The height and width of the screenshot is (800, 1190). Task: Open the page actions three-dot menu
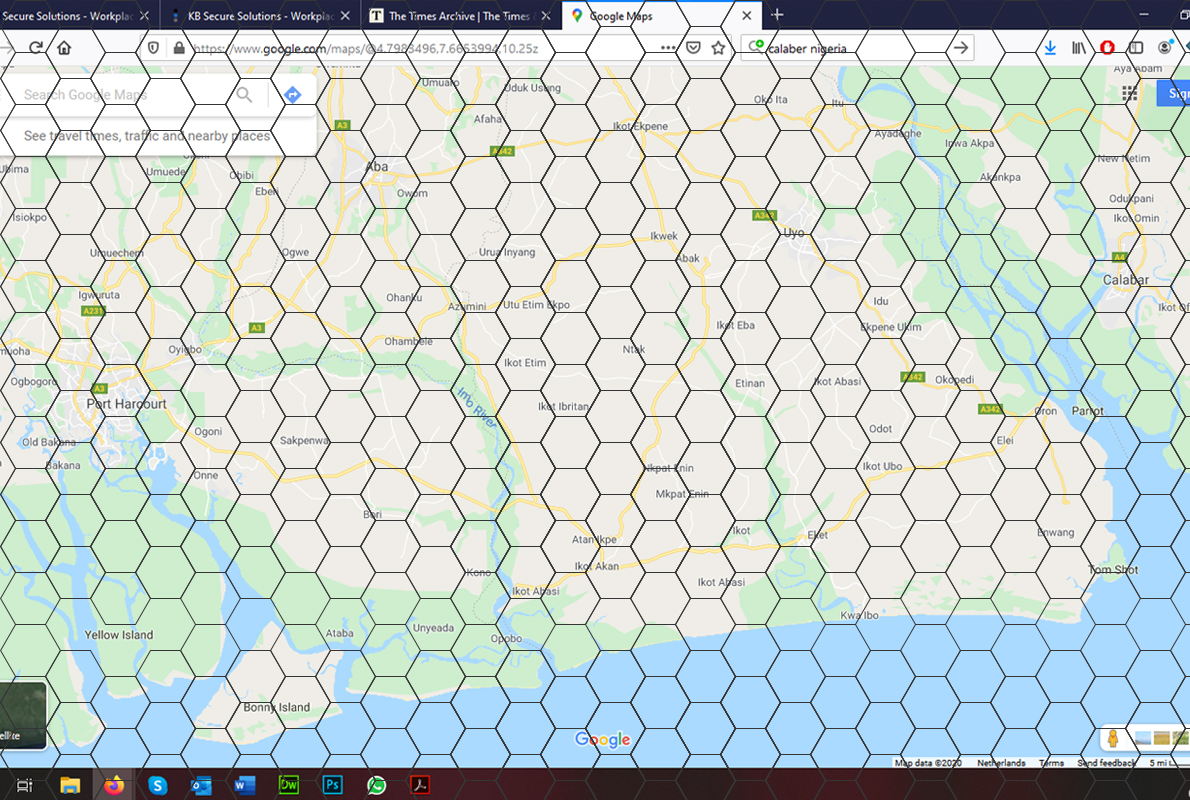(668, 48)
